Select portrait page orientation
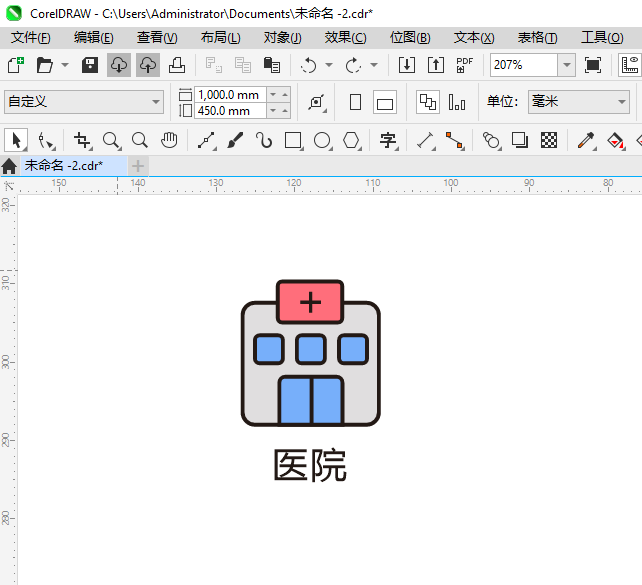Screen dimensions: 642x585 tap(355, 102)
